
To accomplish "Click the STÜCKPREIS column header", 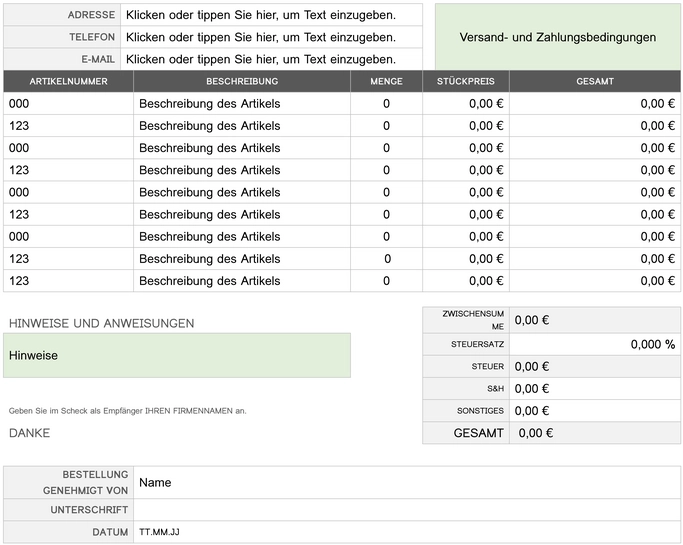I will (466, 81).
